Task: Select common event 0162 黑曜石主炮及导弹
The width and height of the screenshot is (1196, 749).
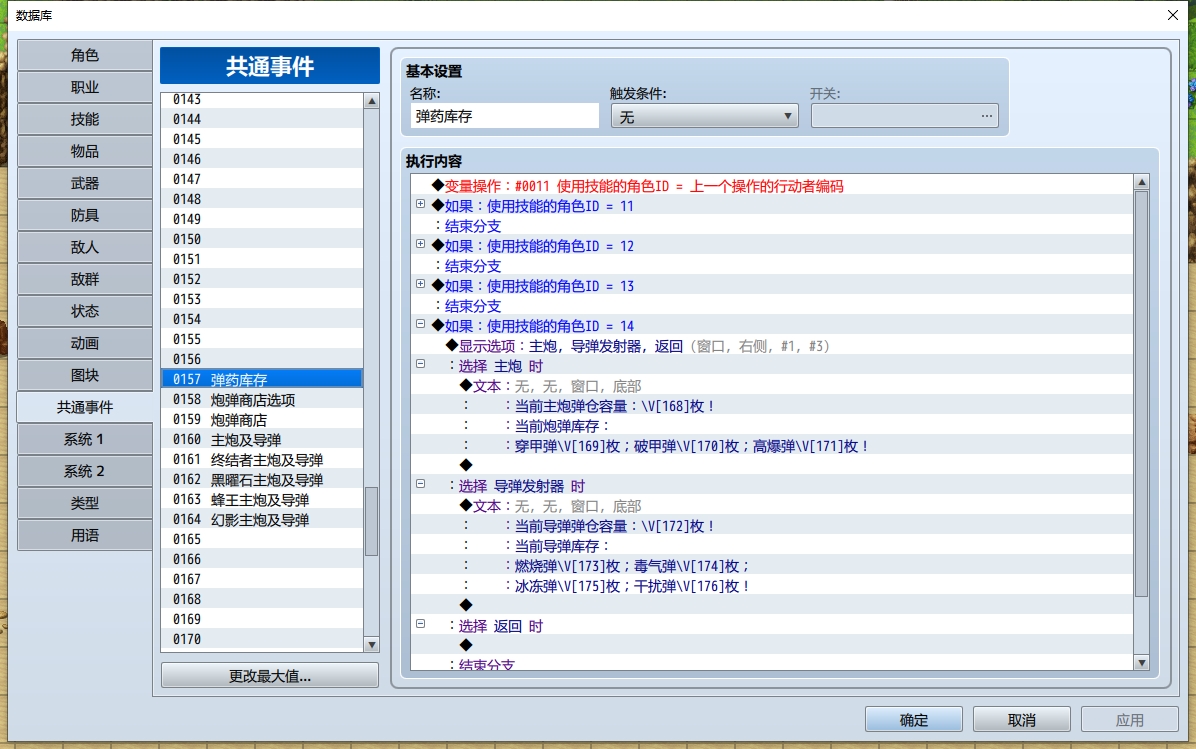Action: pos(262,480)
